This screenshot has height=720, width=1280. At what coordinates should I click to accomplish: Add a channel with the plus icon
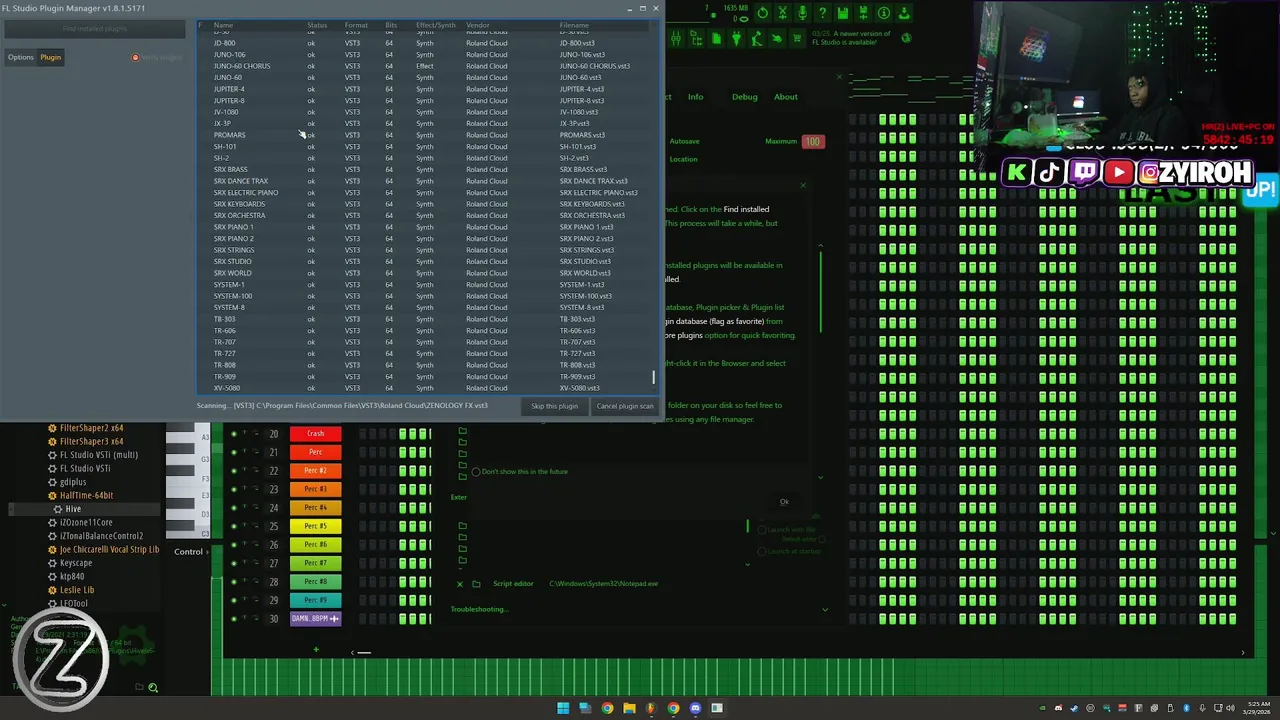316,650
